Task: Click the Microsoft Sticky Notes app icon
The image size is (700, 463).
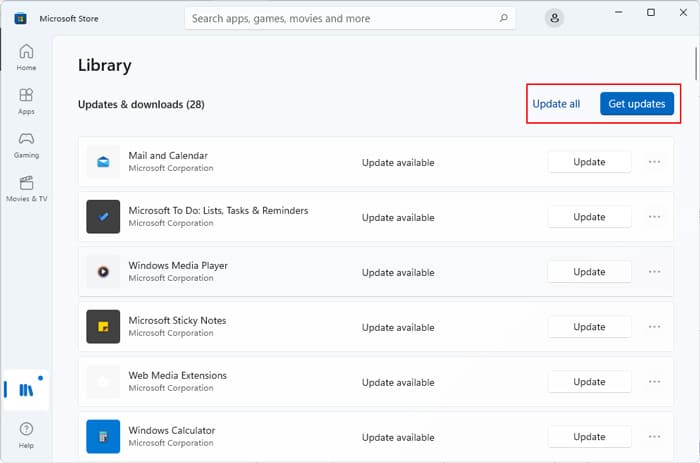Action: click(x=103, y=326)
